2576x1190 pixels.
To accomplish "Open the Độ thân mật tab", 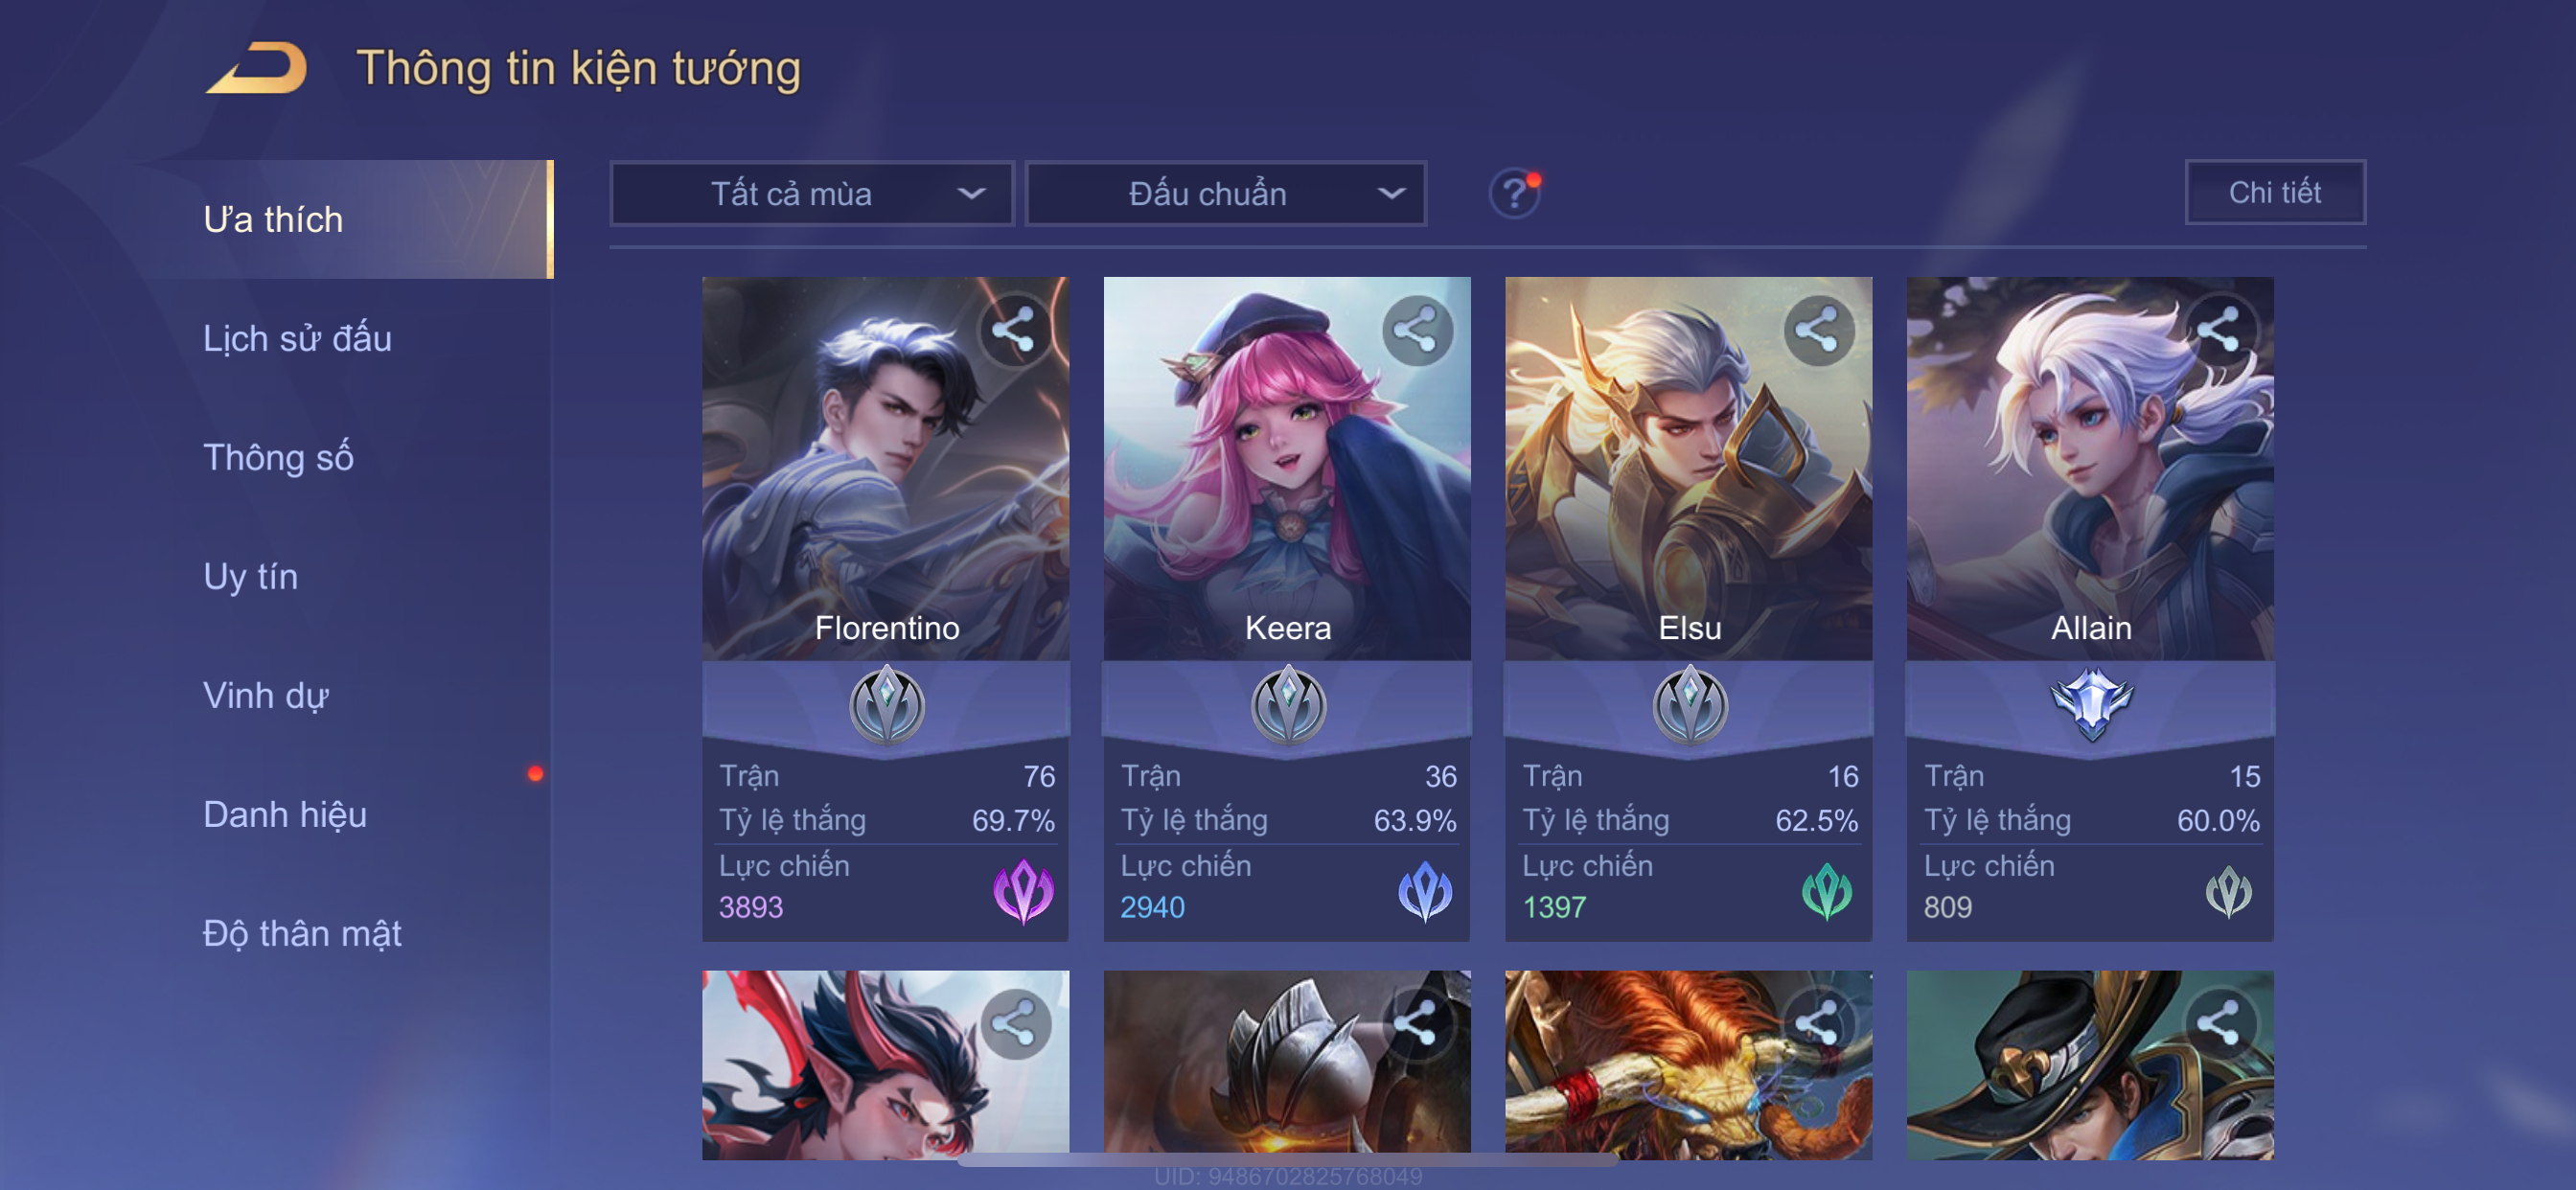I will [302, 933].
